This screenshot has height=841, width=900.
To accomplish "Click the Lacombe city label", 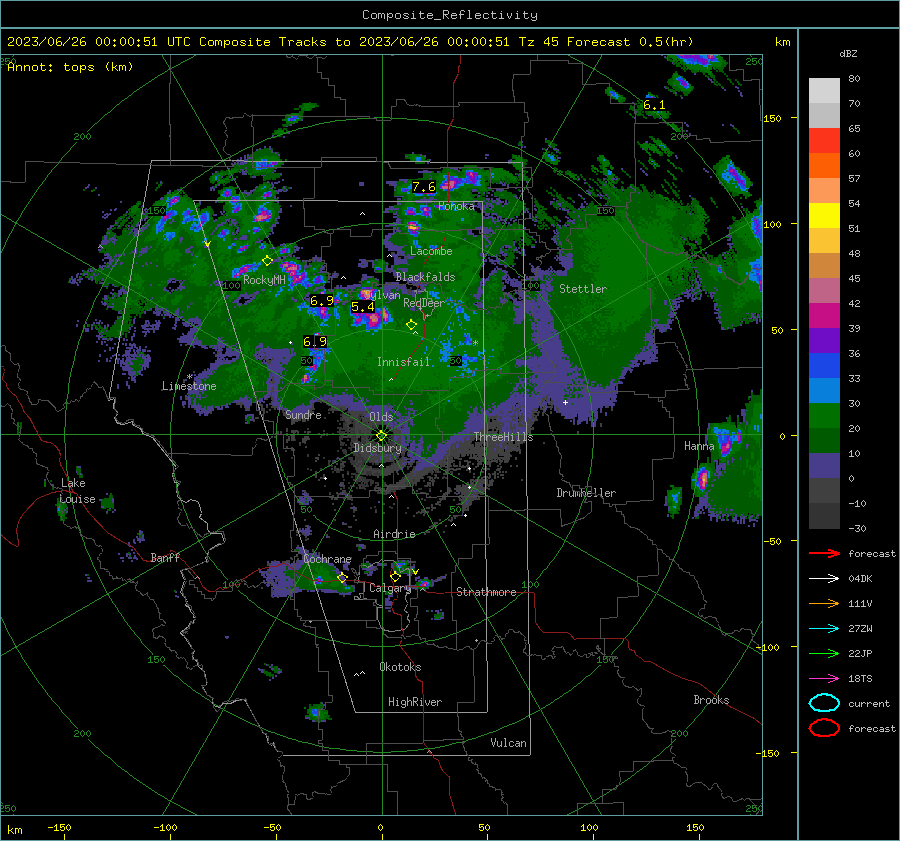I will (x=431, y=251).
